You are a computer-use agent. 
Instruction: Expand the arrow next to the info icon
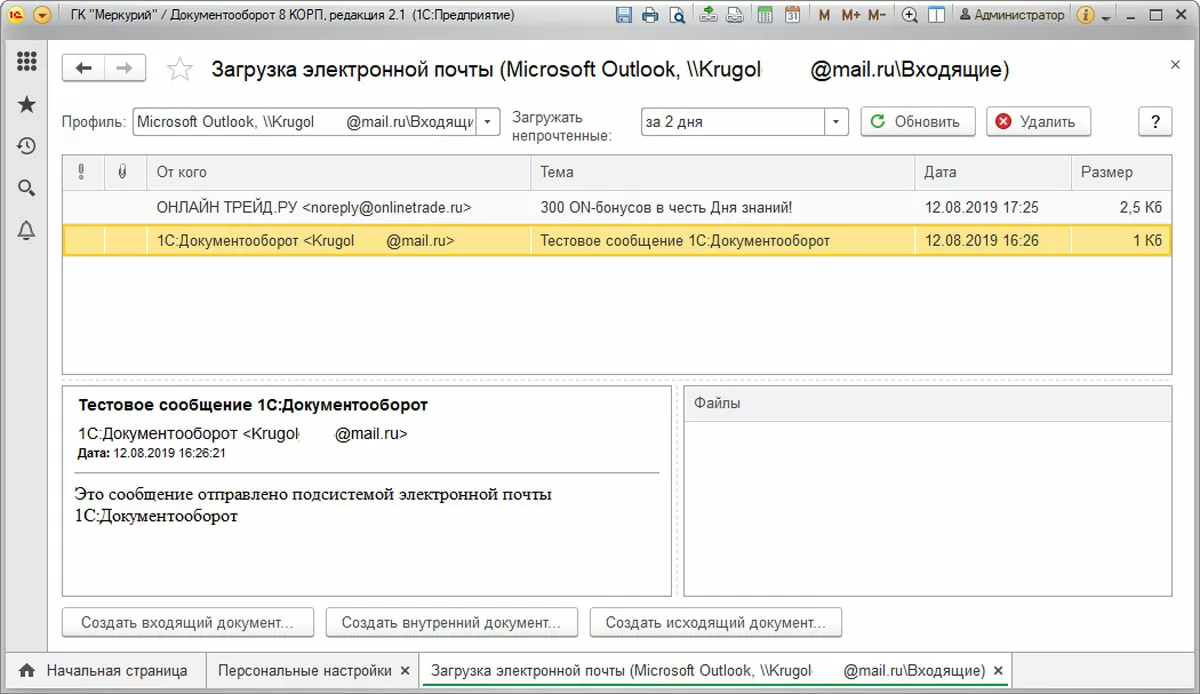pos(1107,17)
